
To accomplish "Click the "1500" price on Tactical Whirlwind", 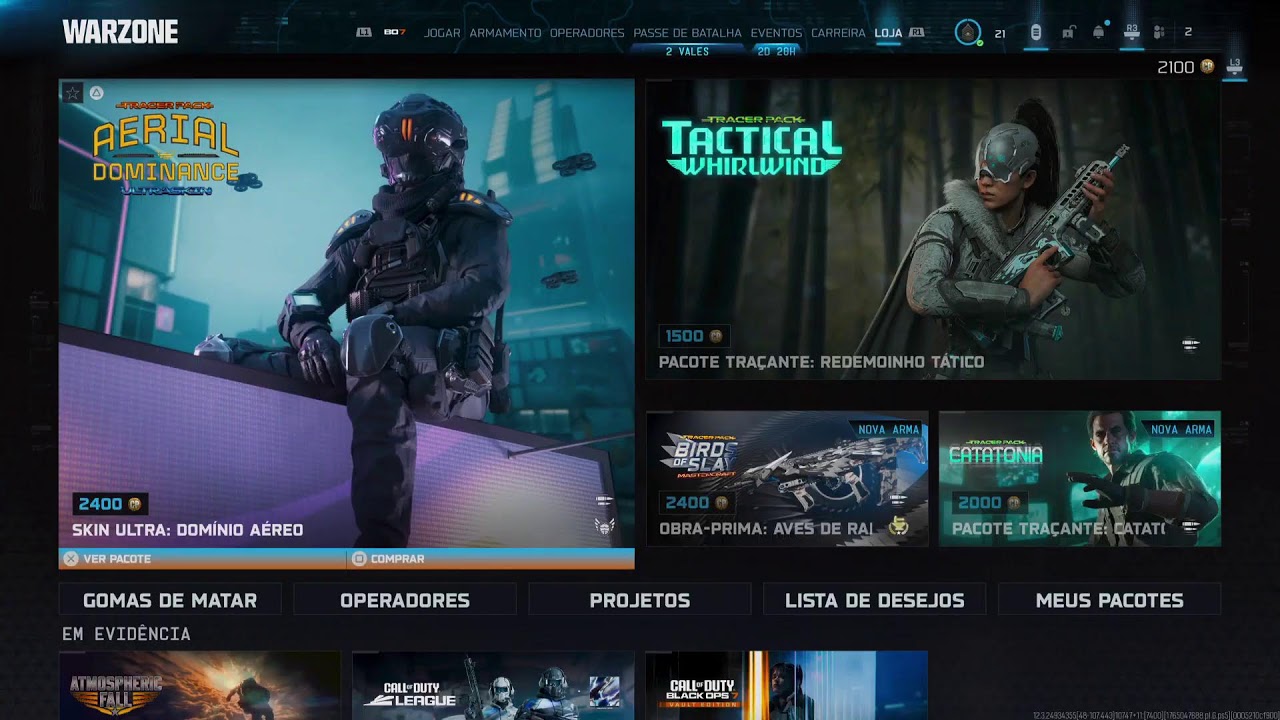I will tap(685, 337).
